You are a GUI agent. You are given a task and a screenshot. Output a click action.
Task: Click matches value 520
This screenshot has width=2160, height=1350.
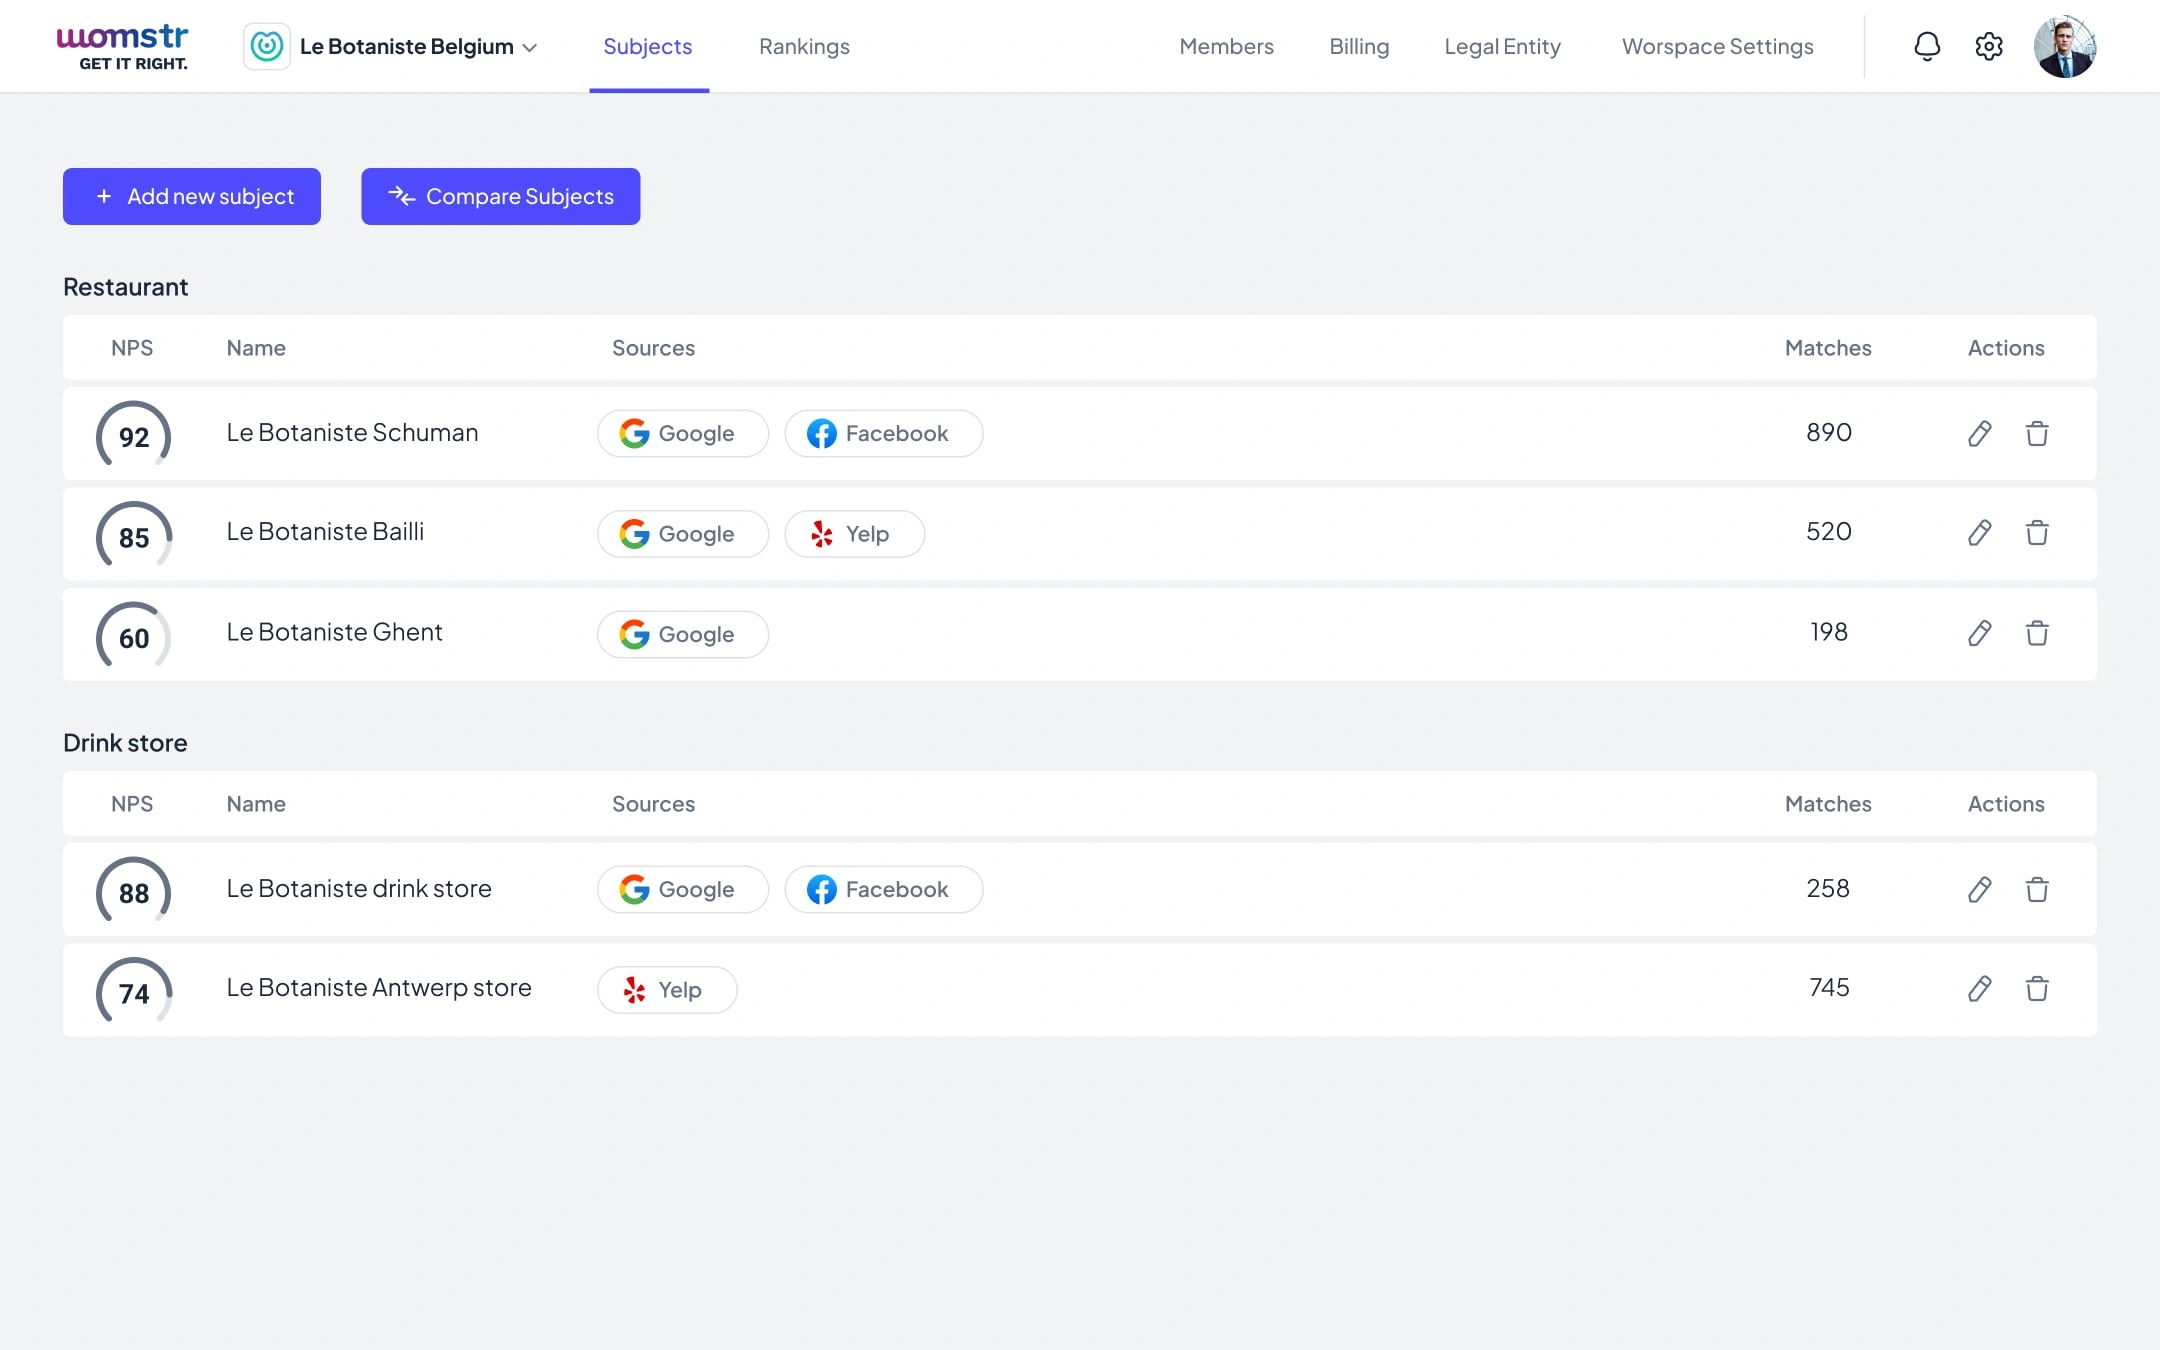point(1828,531)
